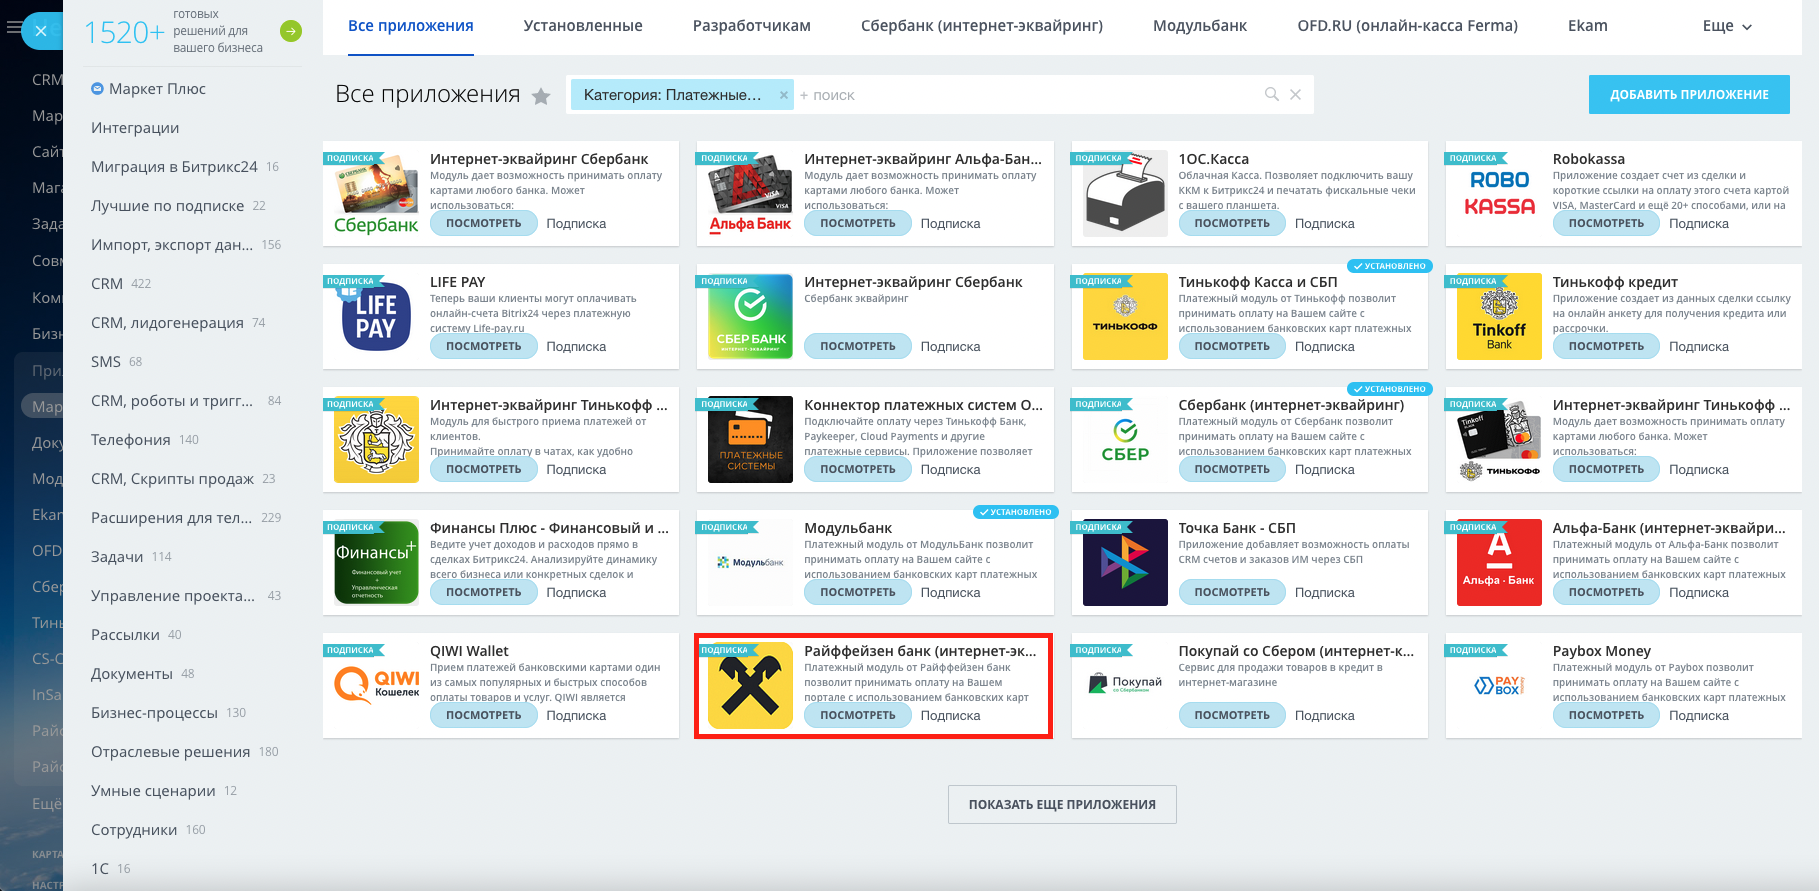The image size is (1819, 891).
Task: Click the Тинькофф Касса и СБП logo
Action: (1125, 316)
